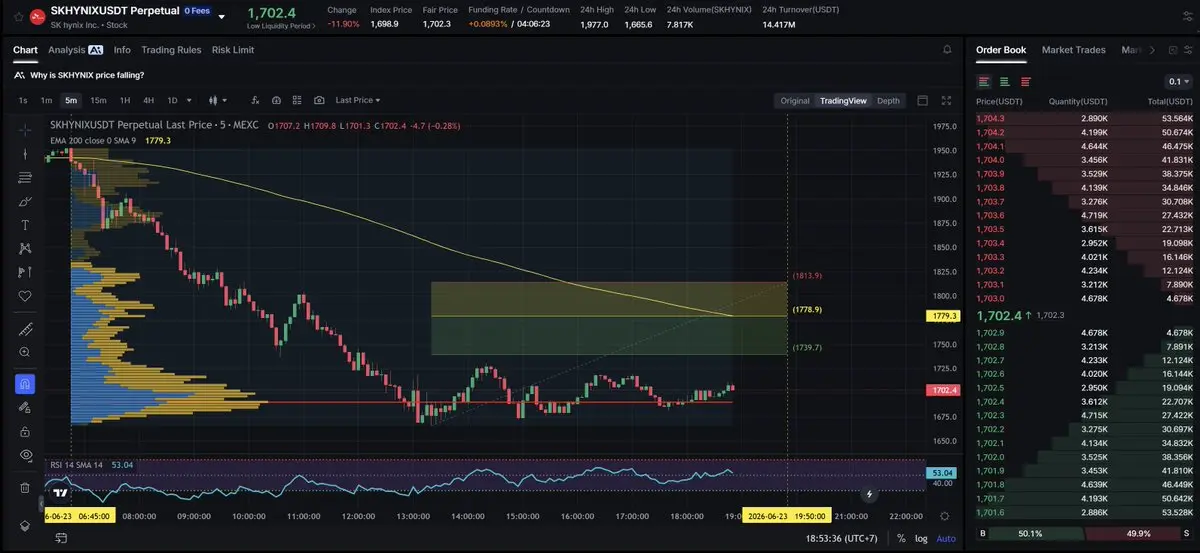Select the ruler measure tool
The height and width of the screenshot is (553, 1200).
(x=25, y=329)
